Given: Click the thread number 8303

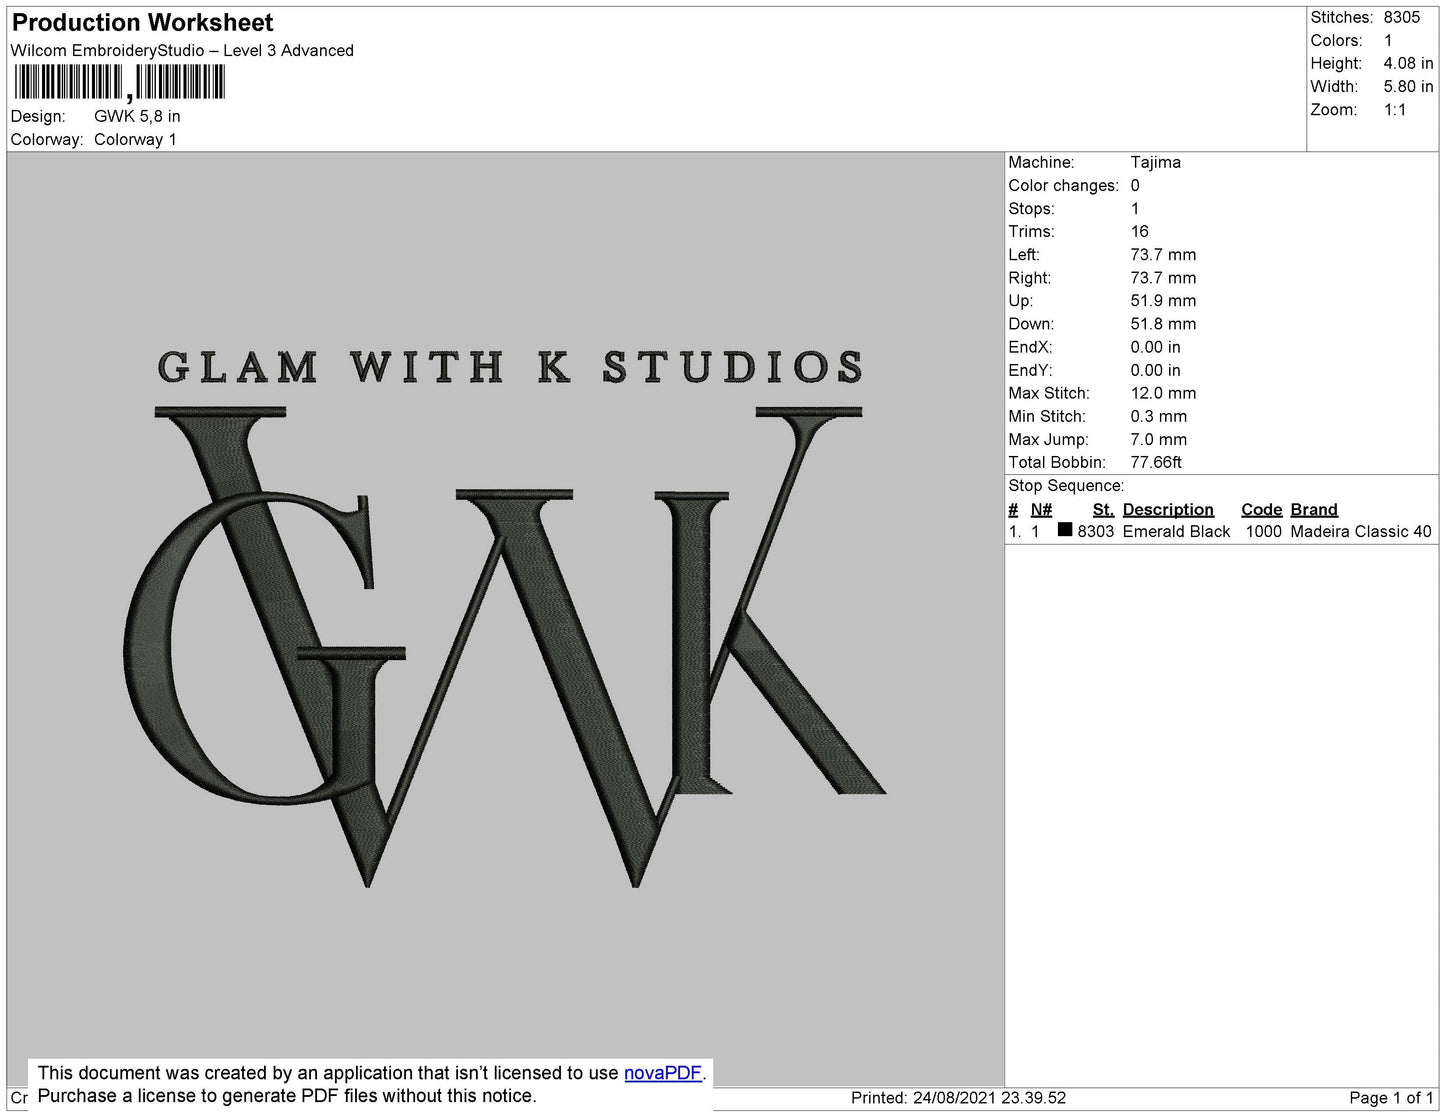Looking at the screenshot, I should pos(1095,531).
